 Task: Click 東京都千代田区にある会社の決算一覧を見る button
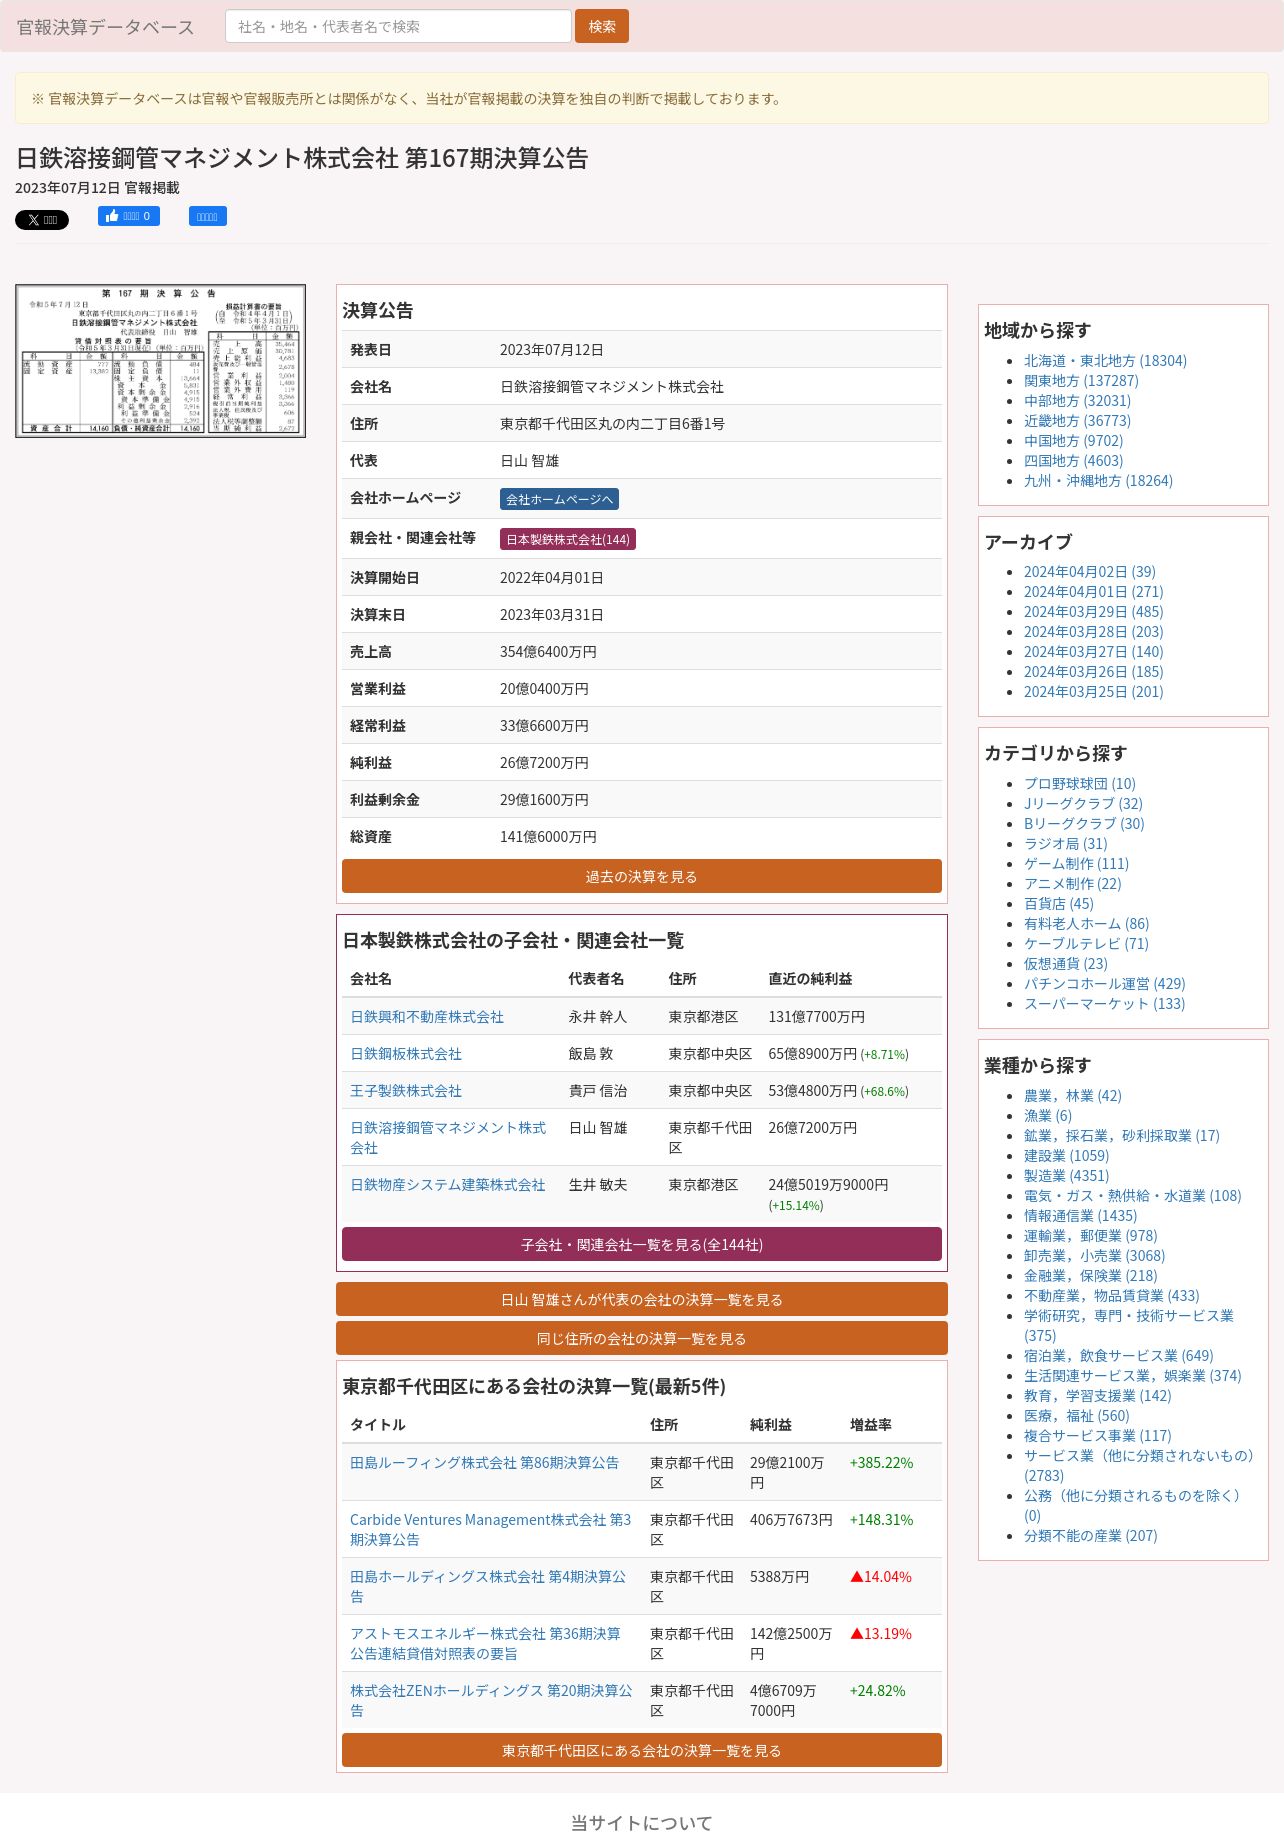[x=642, y=1750]
